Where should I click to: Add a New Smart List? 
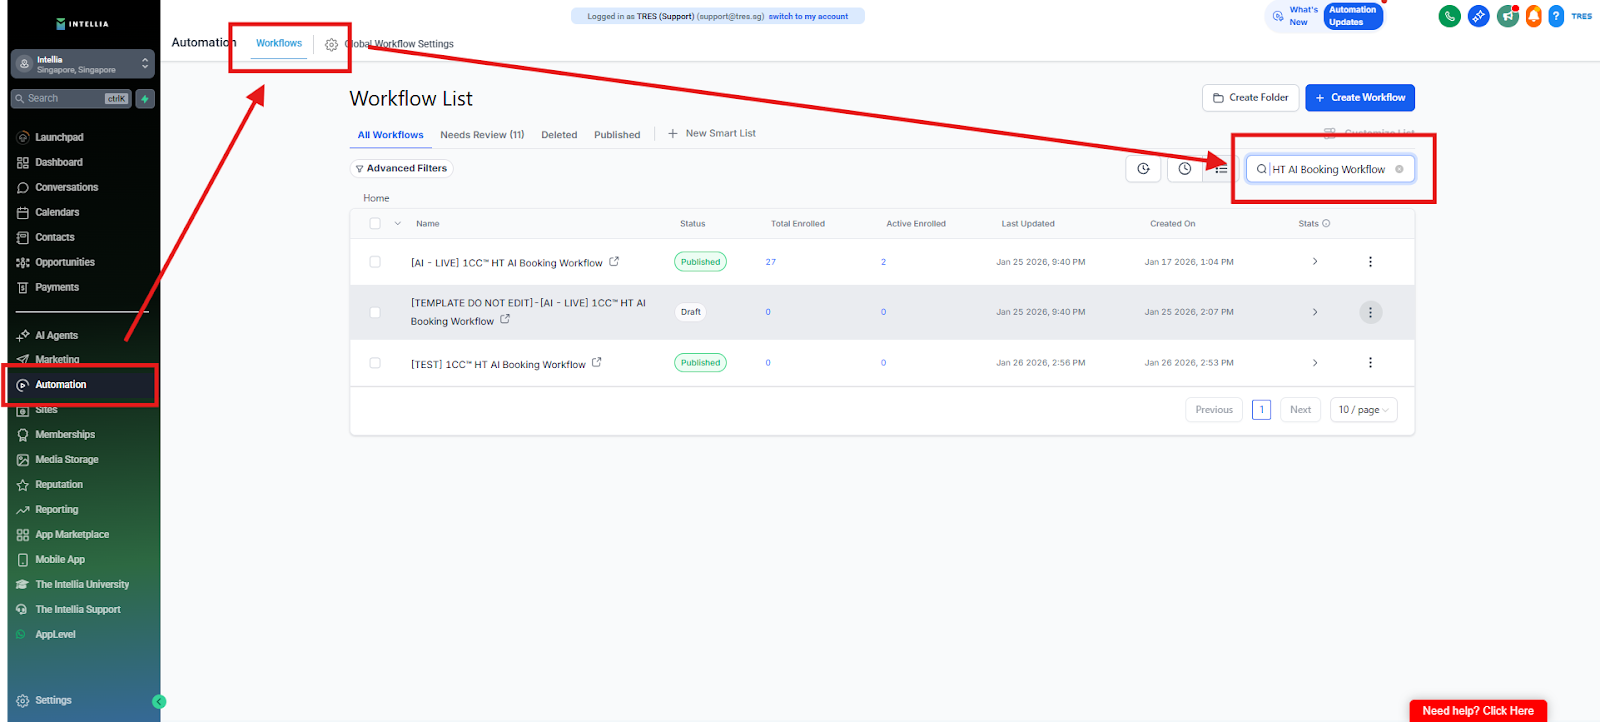[x=712, y=134]
